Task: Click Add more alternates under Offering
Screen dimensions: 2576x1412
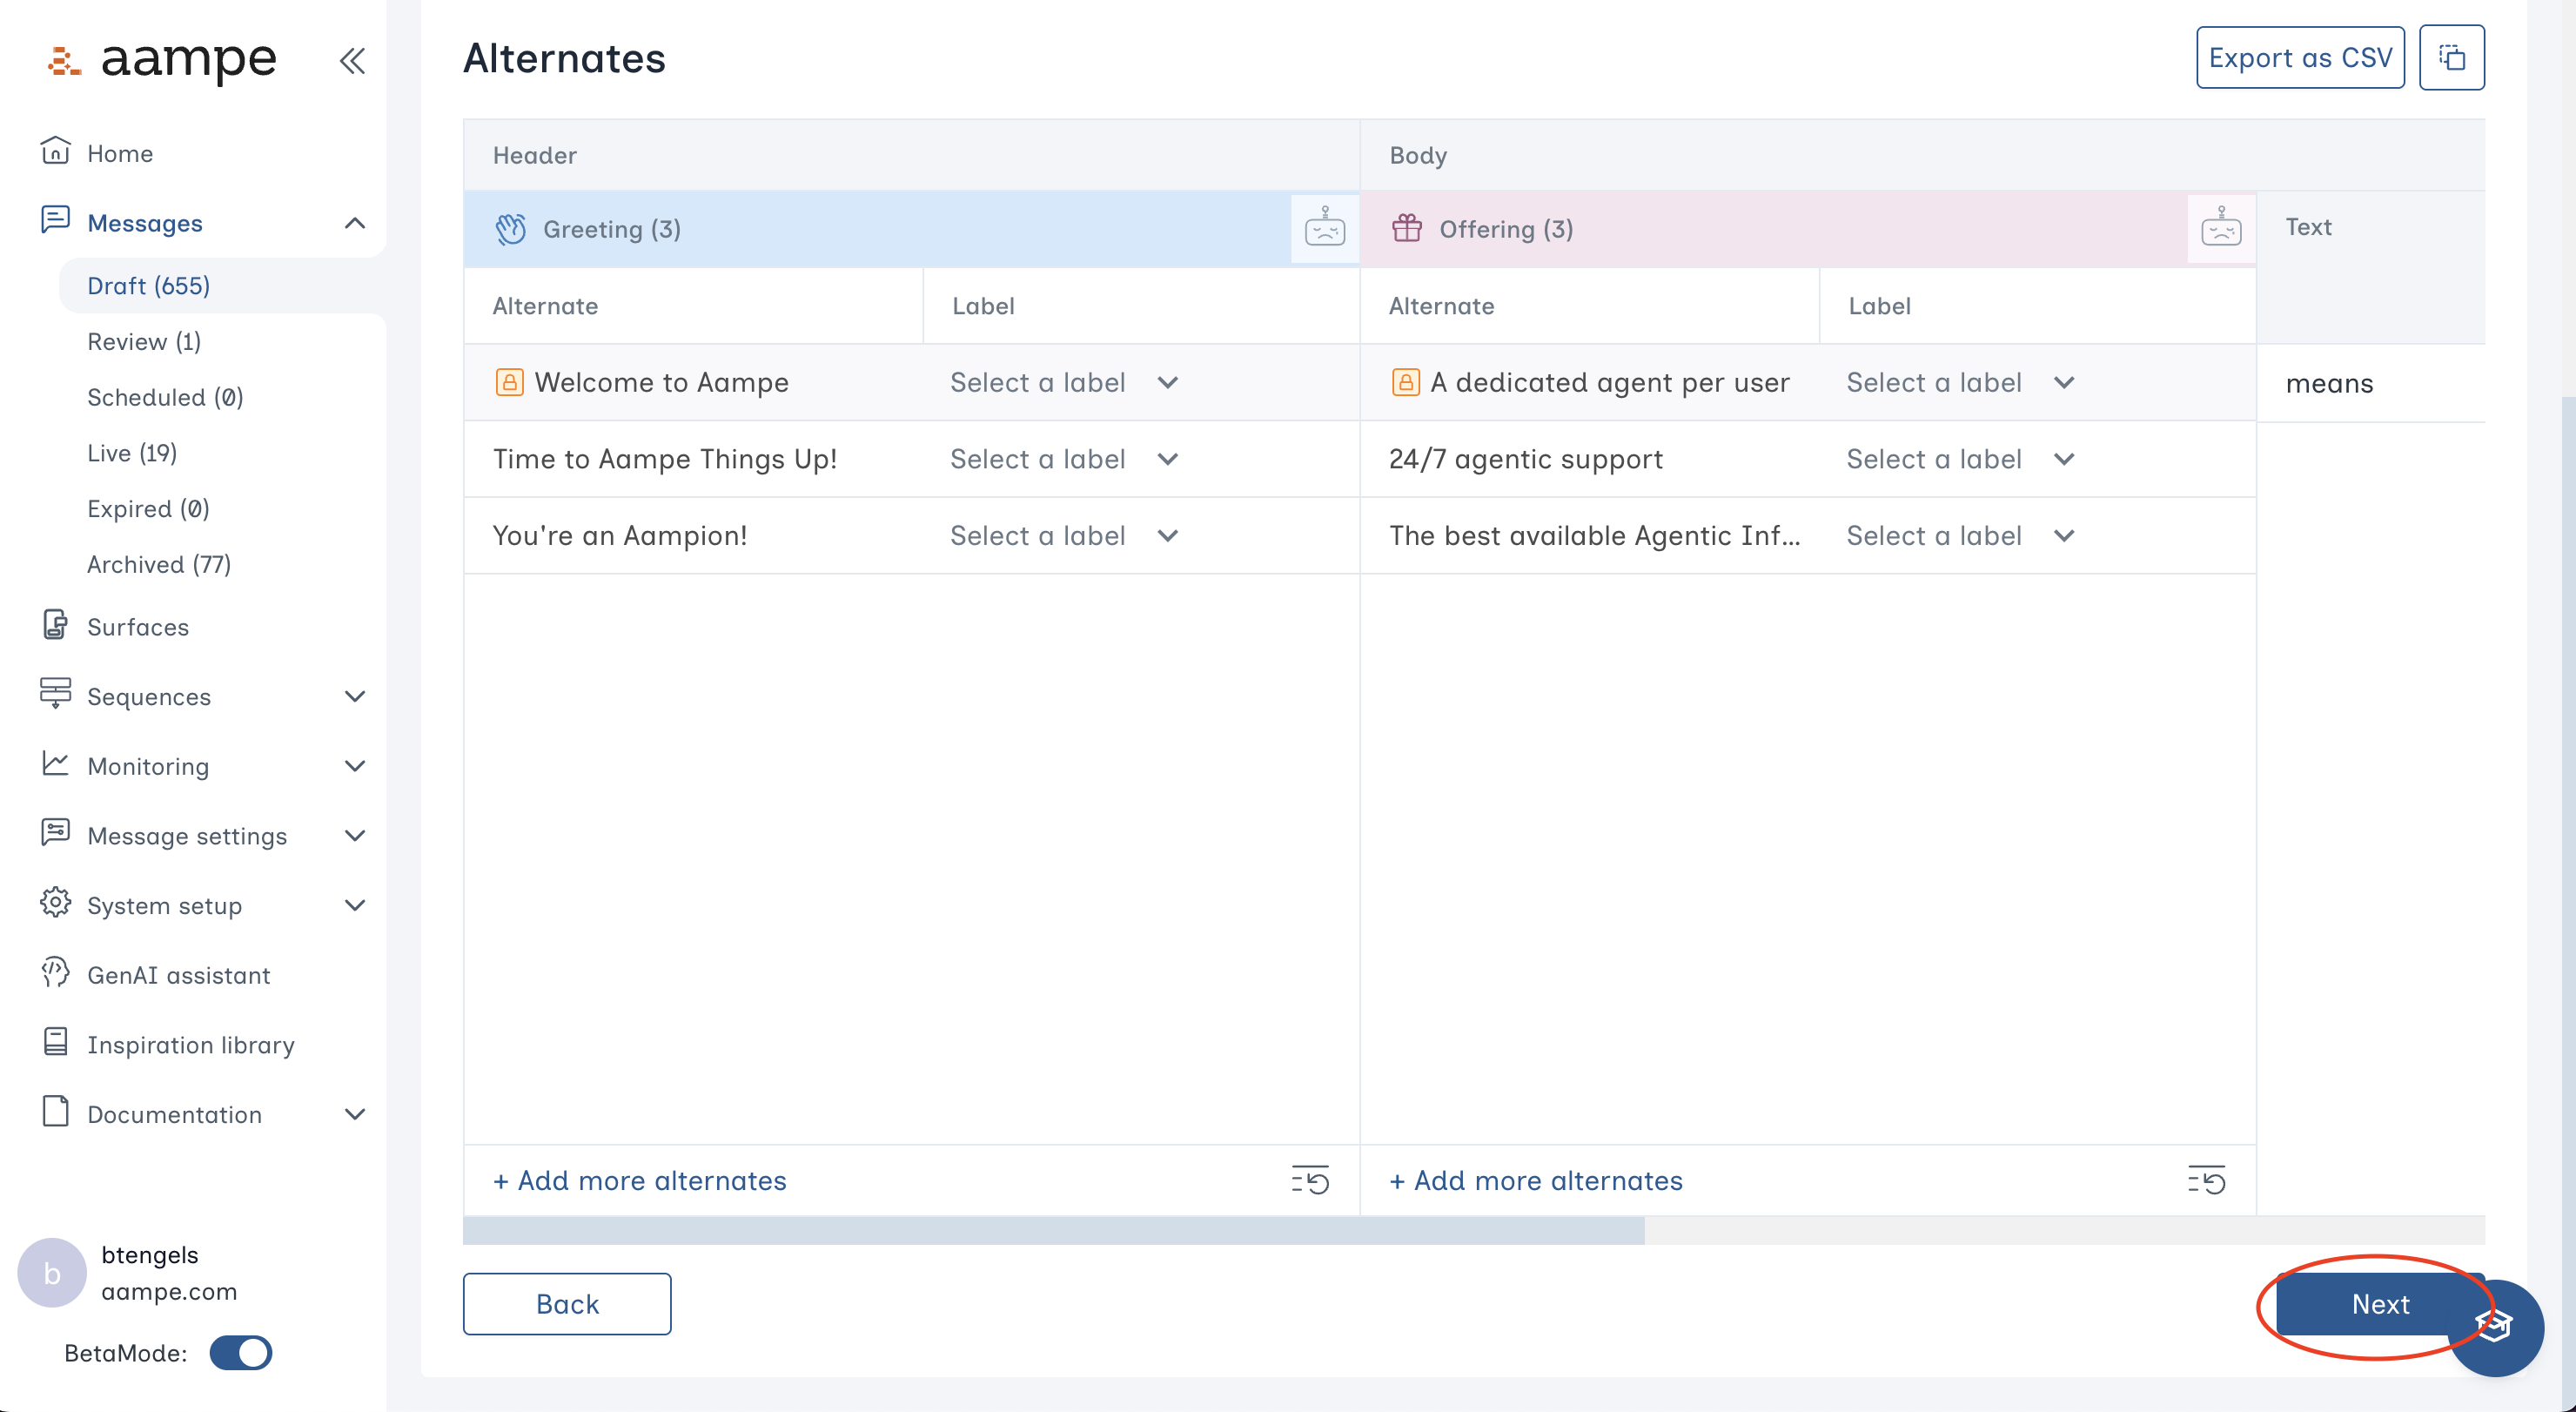Action: point(1536,1180)
